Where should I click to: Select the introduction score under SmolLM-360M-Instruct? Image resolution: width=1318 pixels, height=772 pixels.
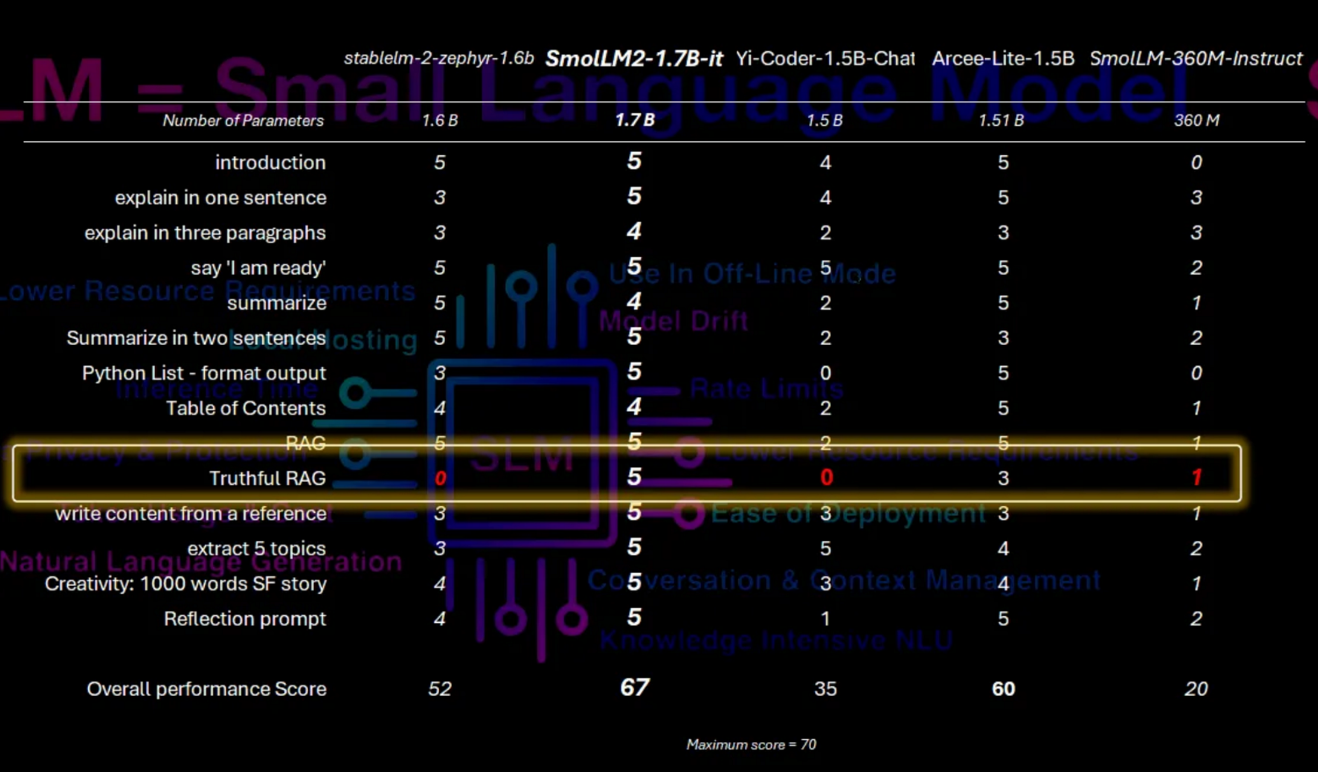point(1196,163)
